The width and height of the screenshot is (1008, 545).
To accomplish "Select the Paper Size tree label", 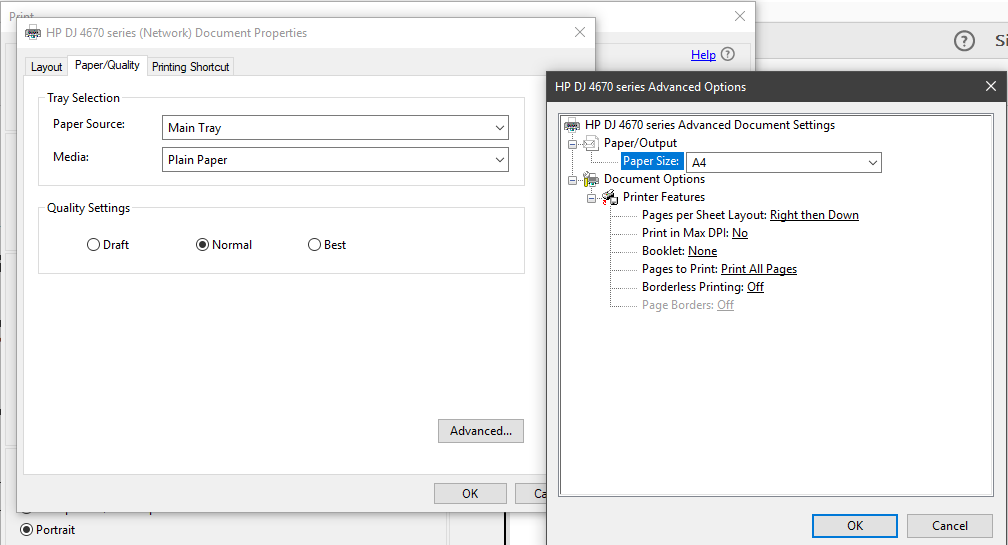I will coord(651,161).
